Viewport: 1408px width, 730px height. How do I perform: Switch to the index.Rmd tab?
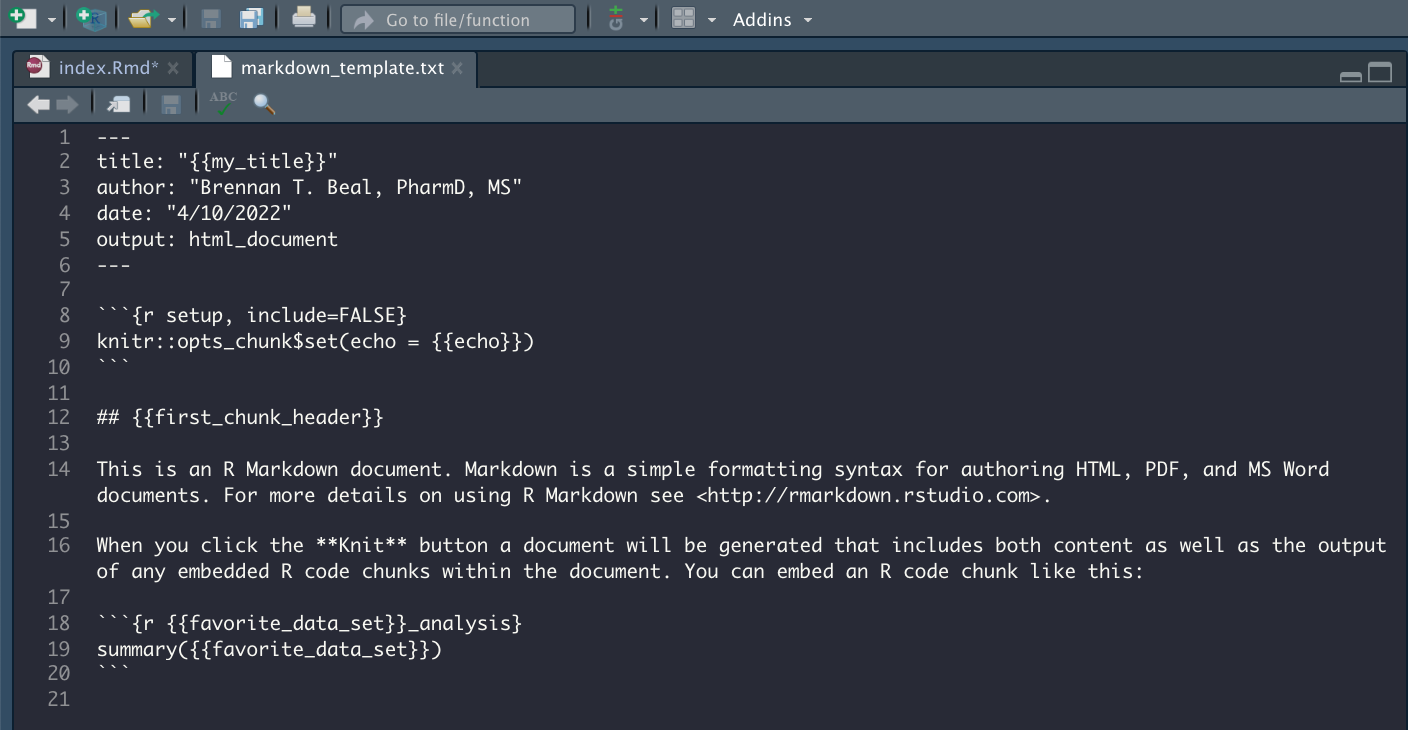coord(108,68)
